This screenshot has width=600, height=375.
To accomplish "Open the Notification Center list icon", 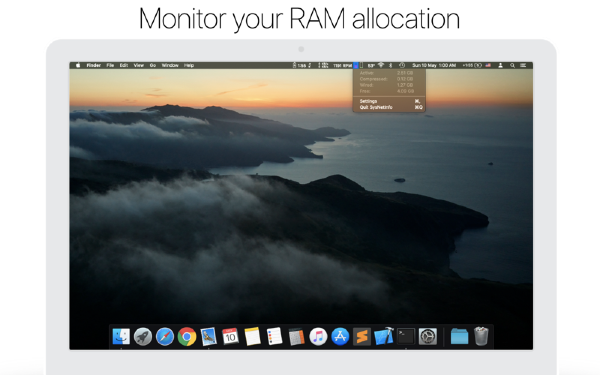I will [523, 65].
